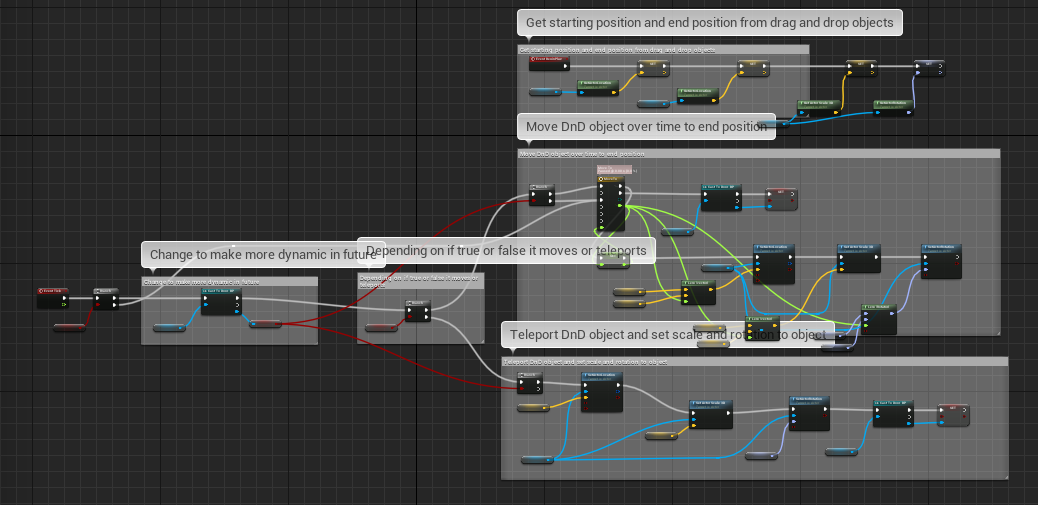Select Branch node in 'Move DnD object over time' box
Viewport: 1038px width, 505px height.
tap(542, 195)
